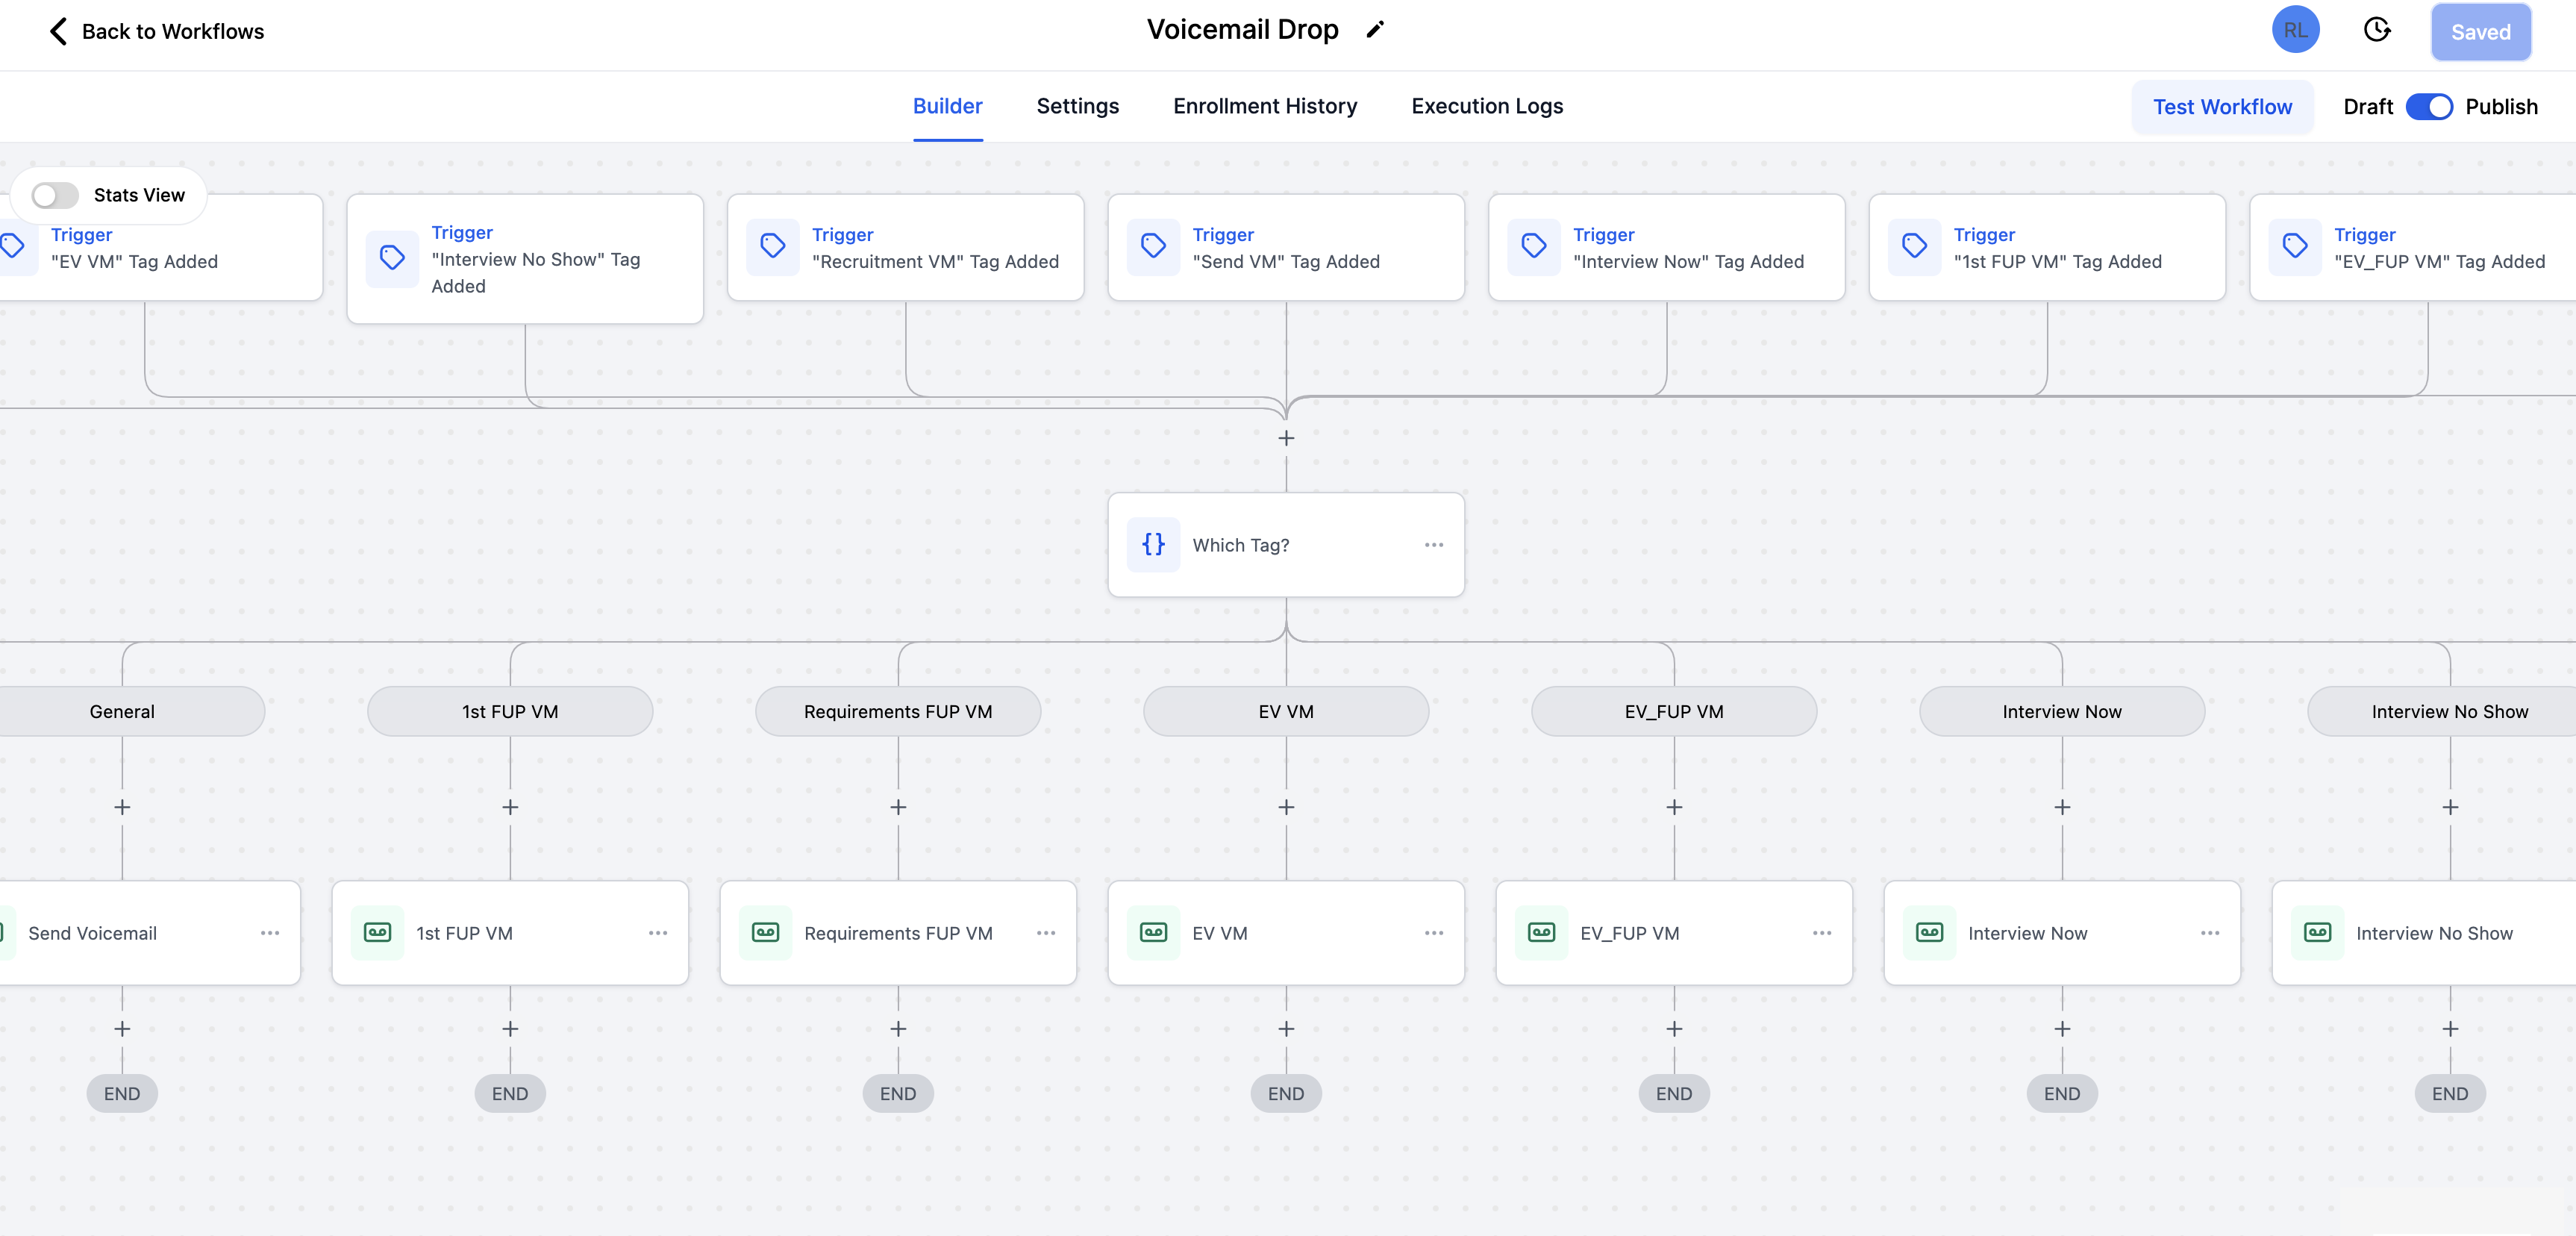Switch to the Settings tab
Screen dimensions: 2576x1236
point(1077,106)
